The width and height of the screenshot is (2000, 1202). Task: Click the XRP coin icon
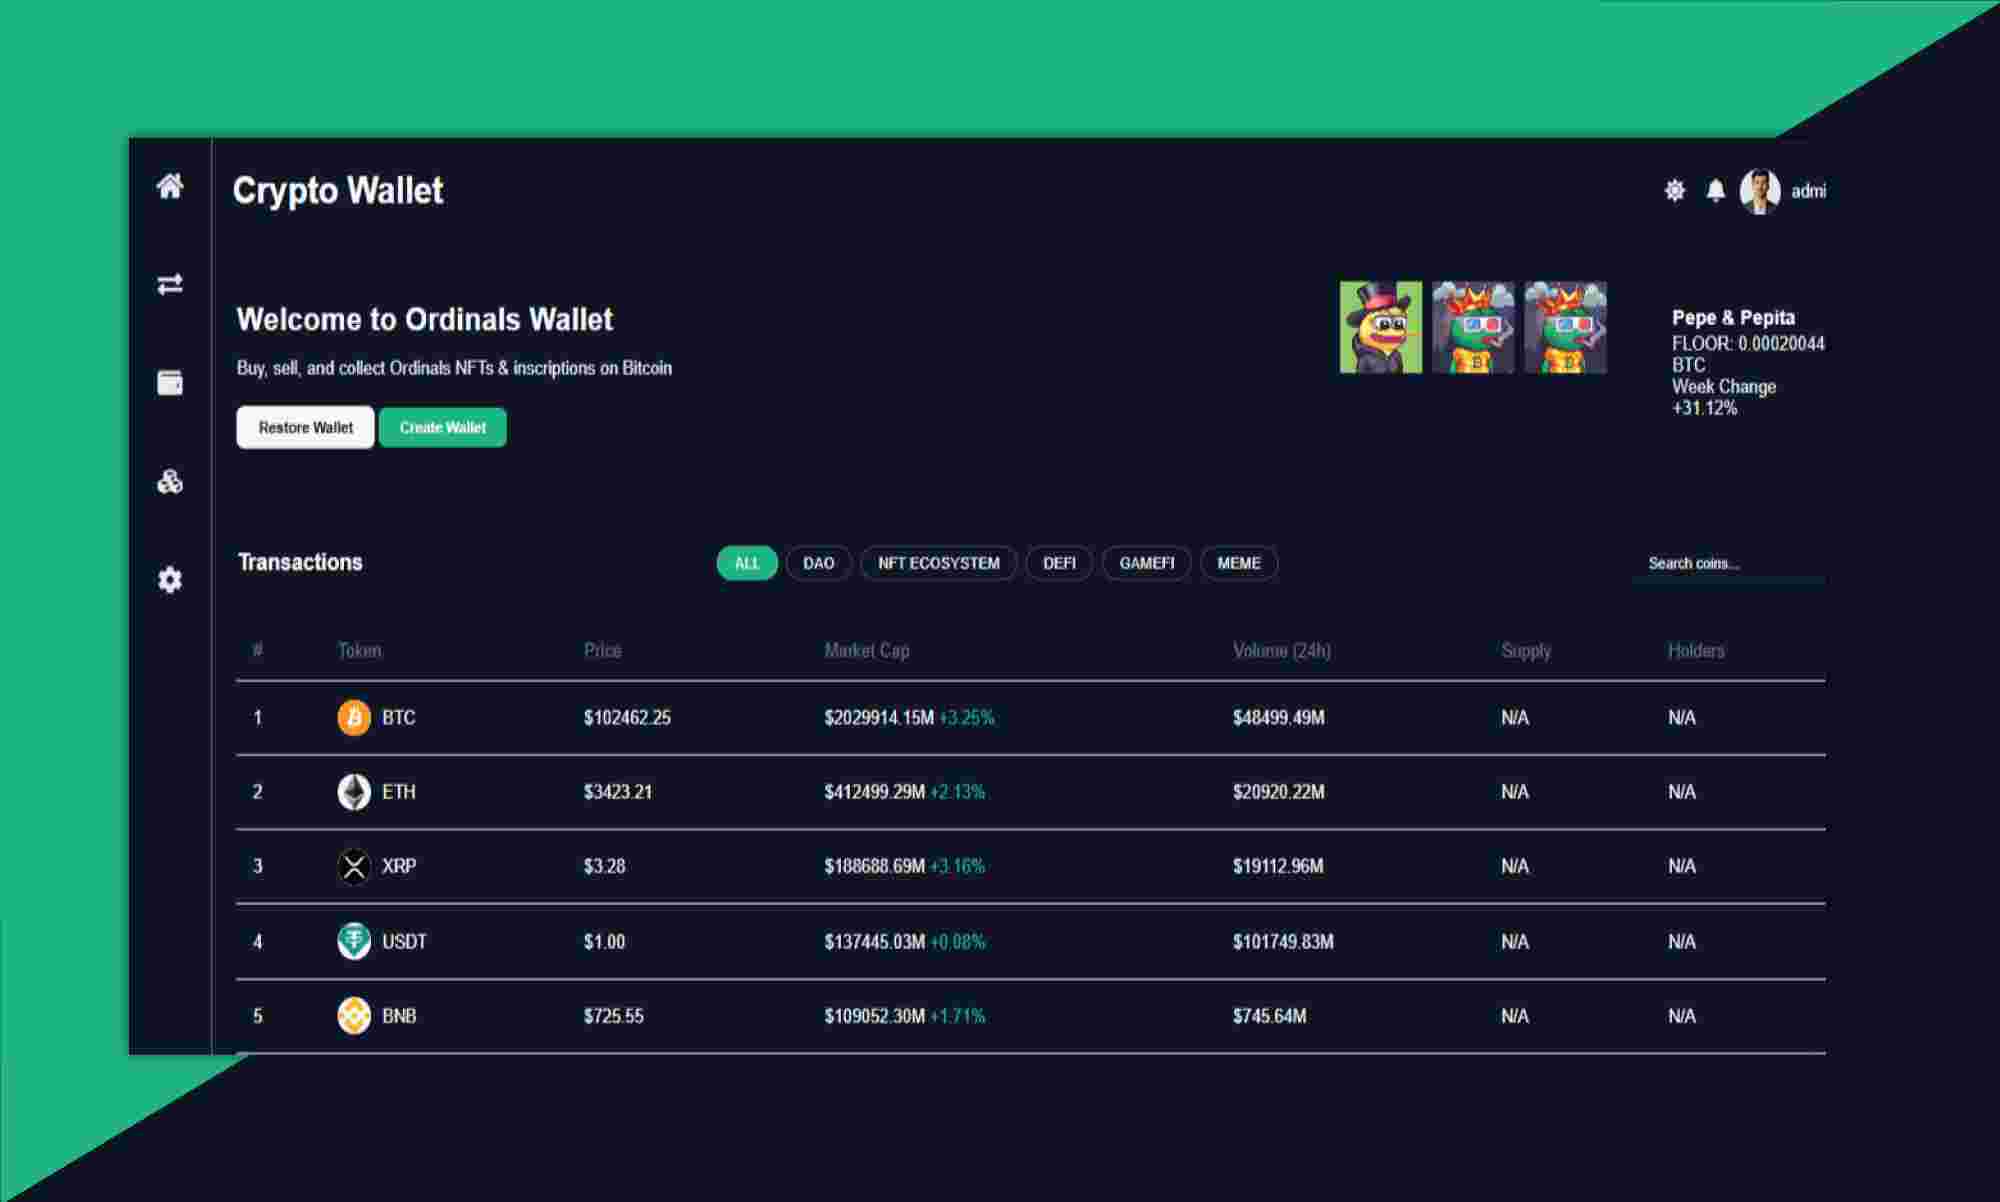[x=354, y=866]
